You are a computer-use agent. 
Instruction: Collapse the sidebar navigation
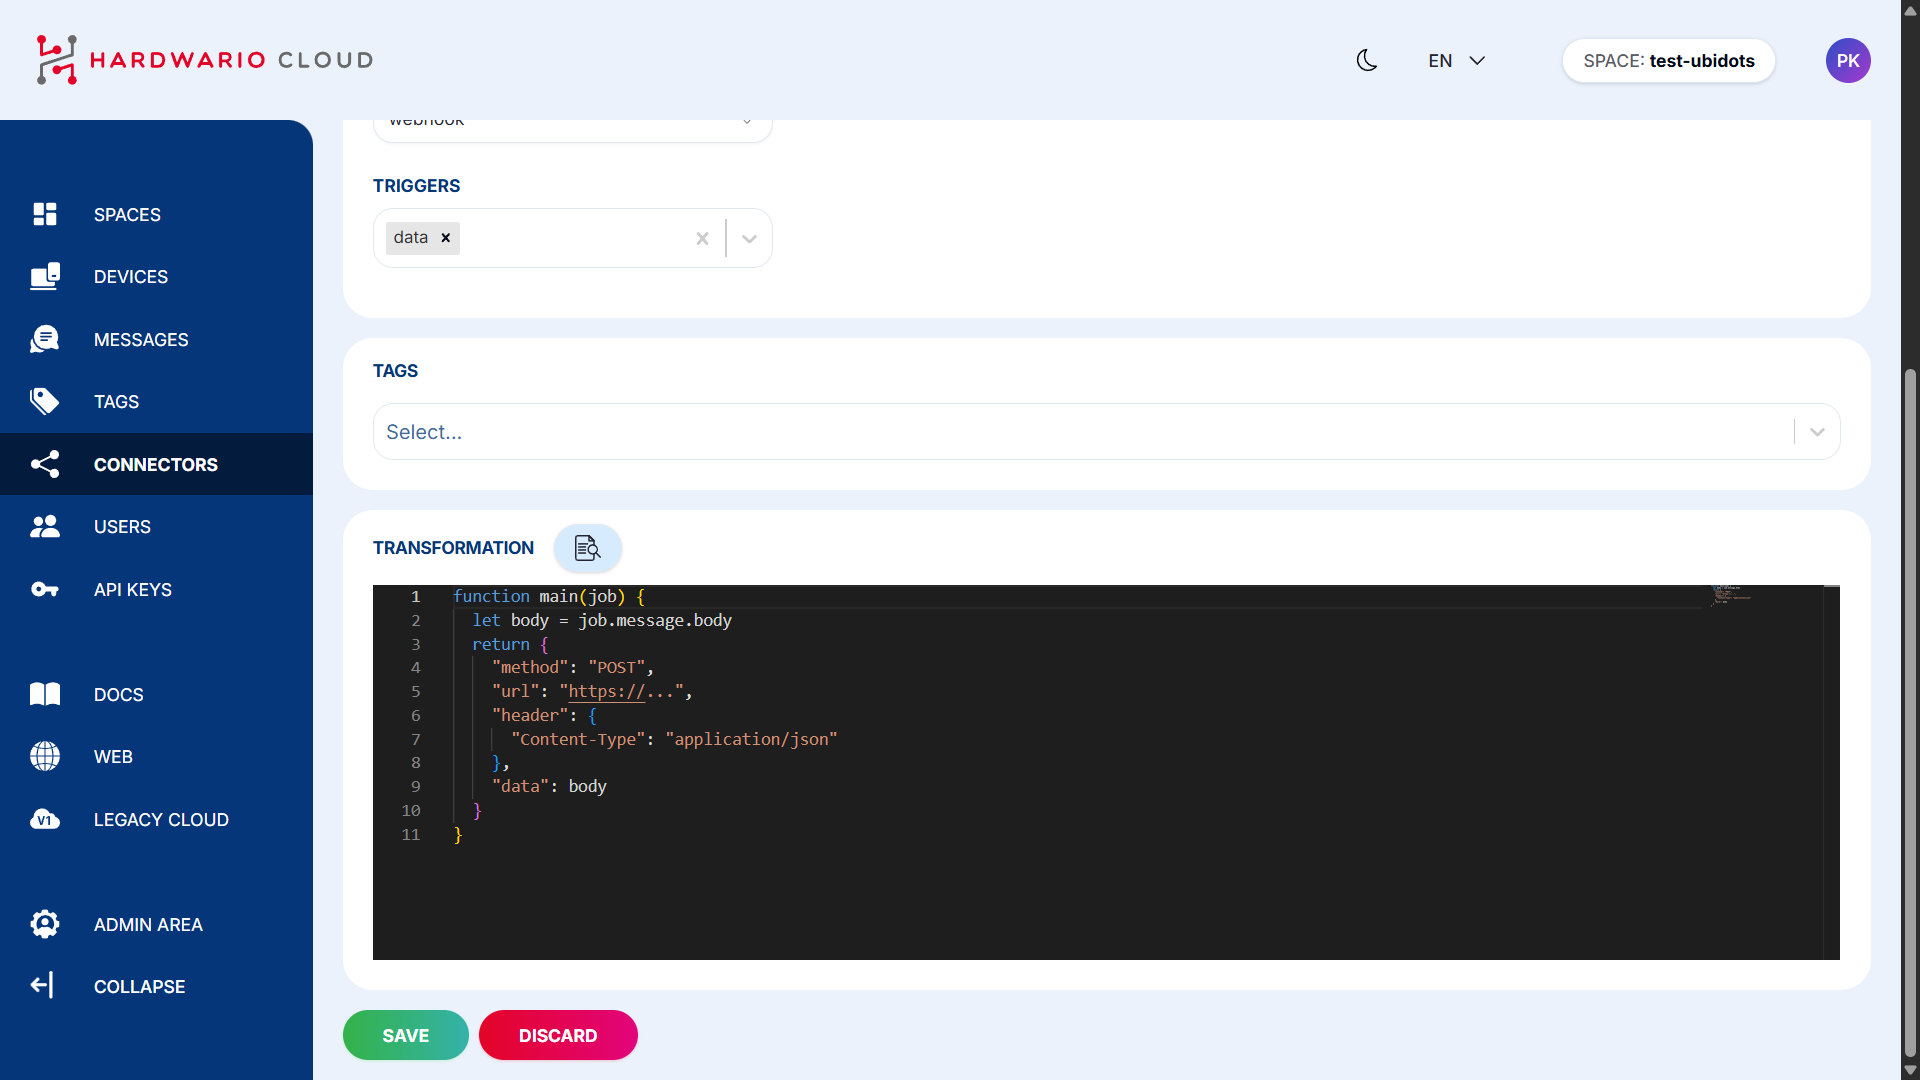[x=139, y=986]
